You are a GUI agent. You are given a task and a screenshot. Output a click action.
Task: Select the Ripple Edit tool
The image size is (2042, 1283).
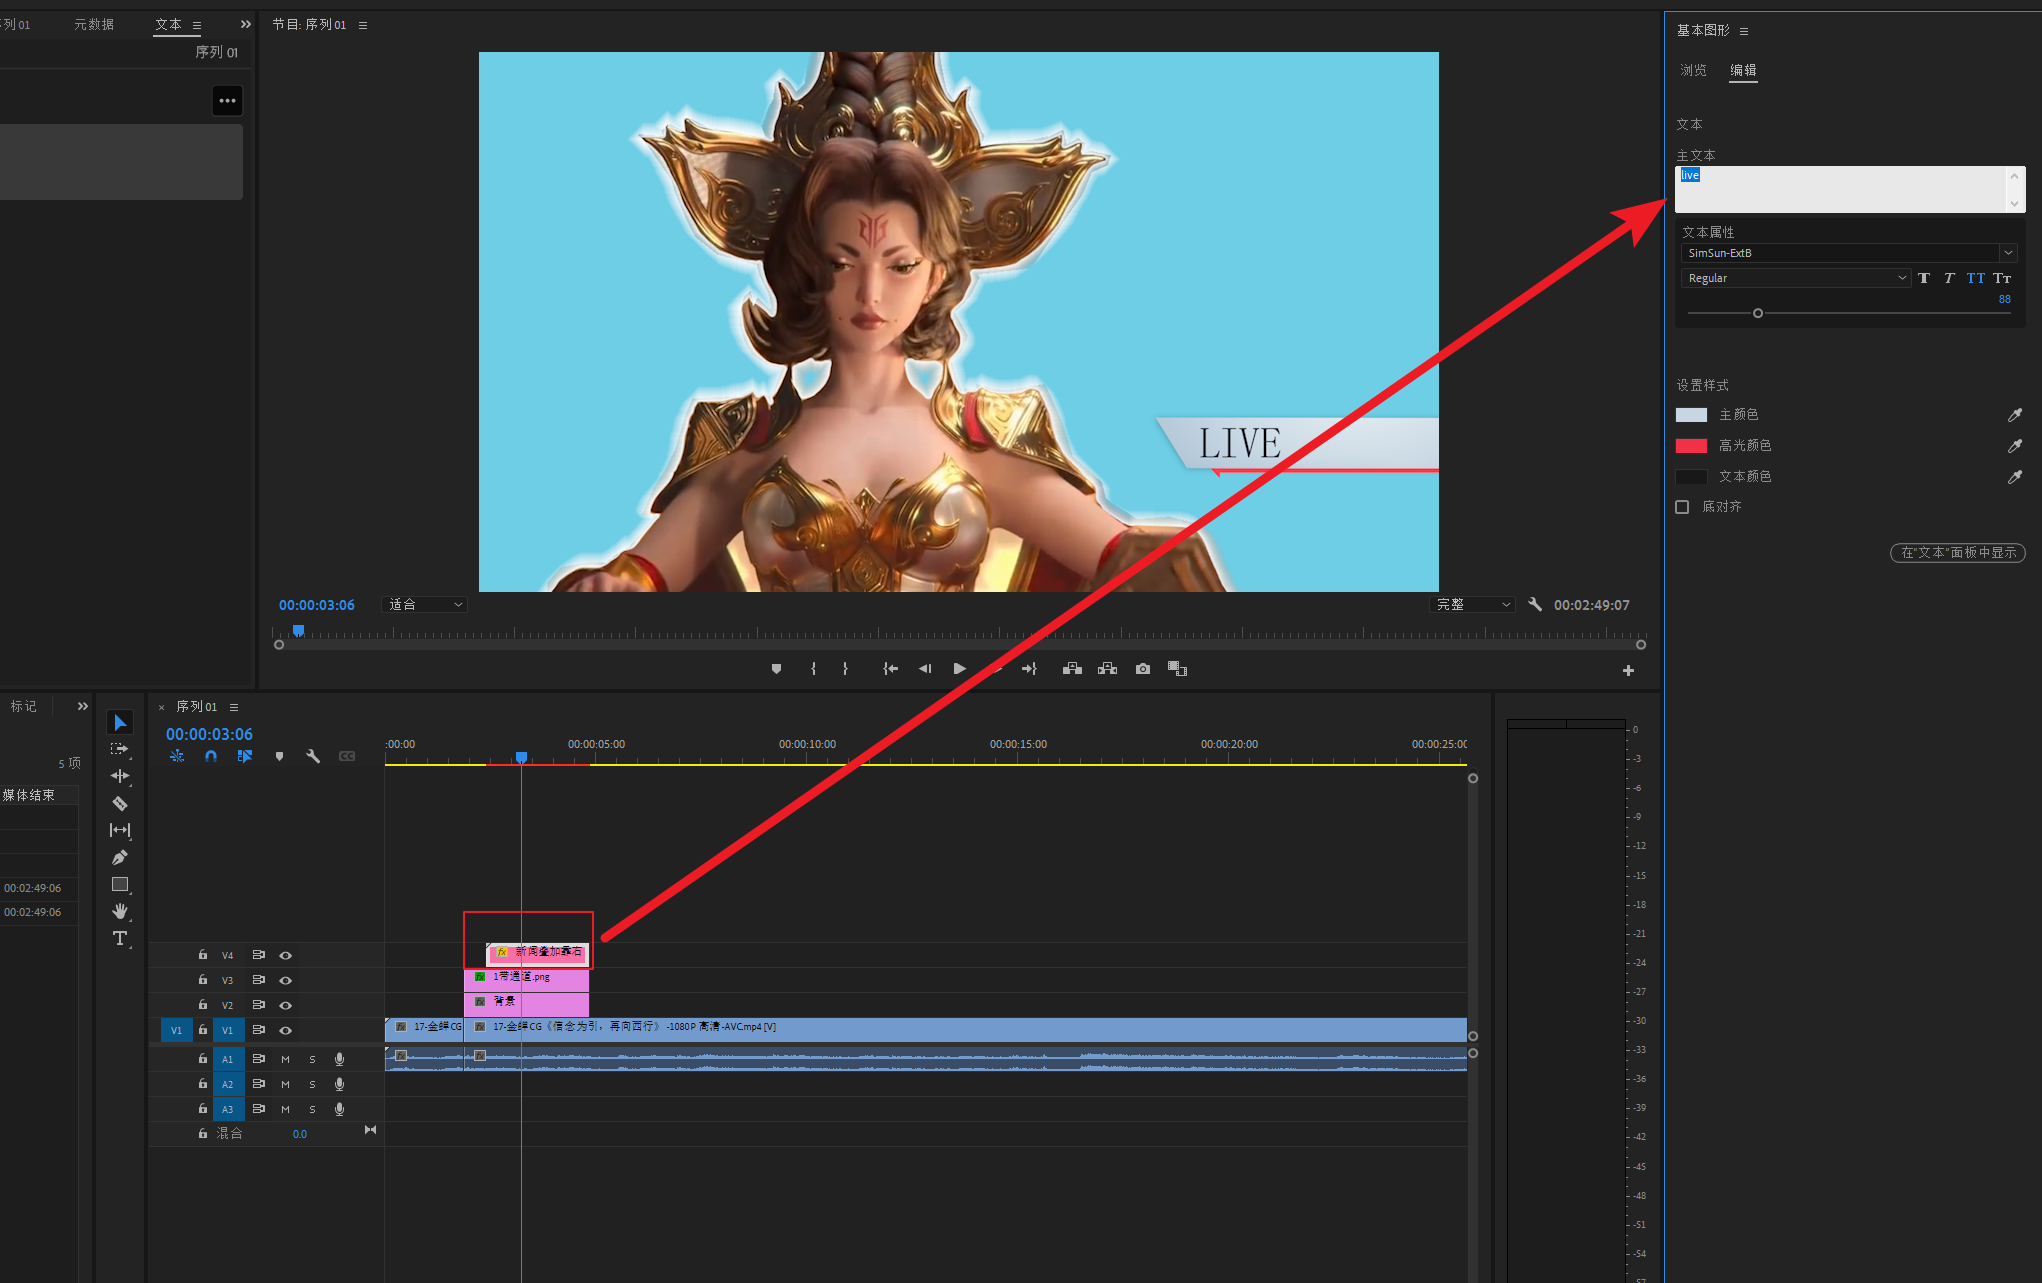120,776
